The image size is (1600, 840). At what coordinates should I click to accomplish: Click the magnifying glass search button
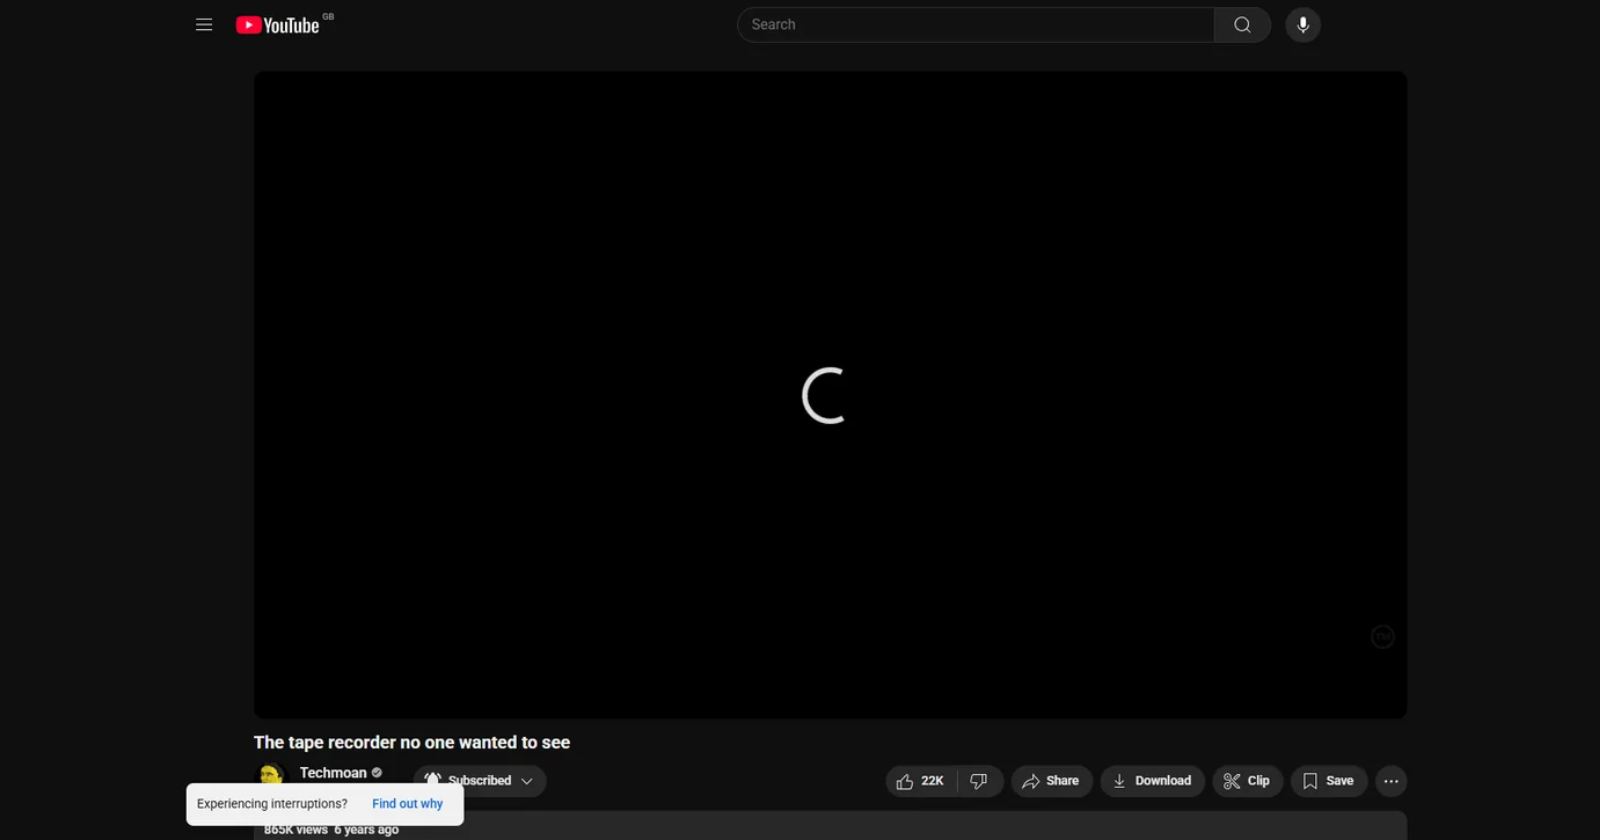coord(1242,25)
